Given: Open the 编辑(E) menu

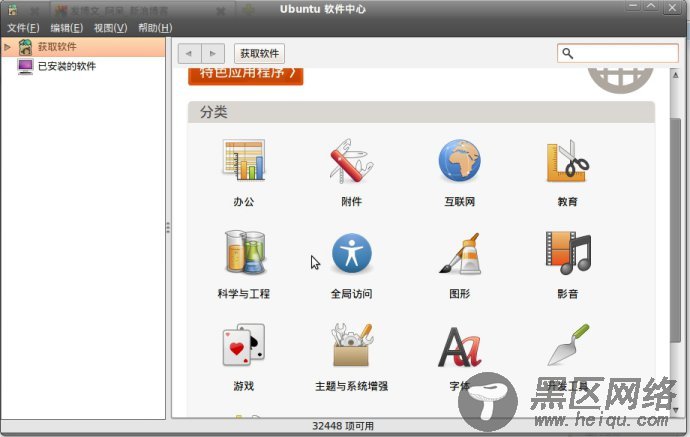Looking at the screenshot, I should click(x=66, y=28).
